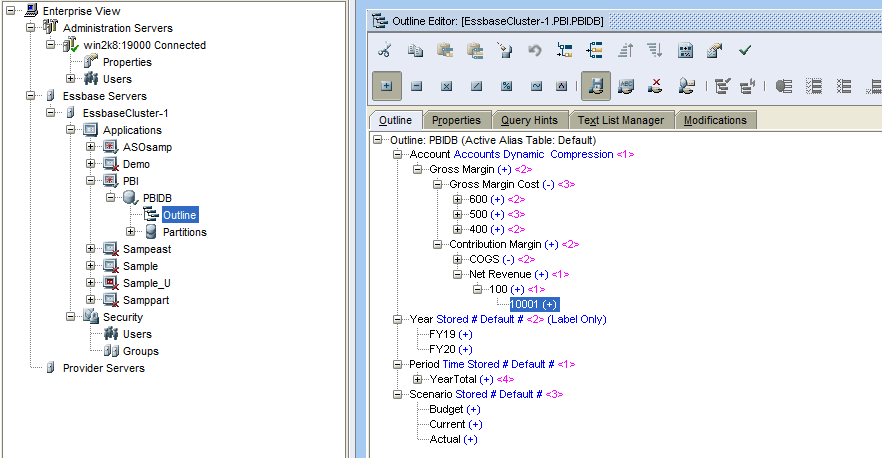Switch to the Outline tab
Screen dimensions: 882x458
(395, 120)
